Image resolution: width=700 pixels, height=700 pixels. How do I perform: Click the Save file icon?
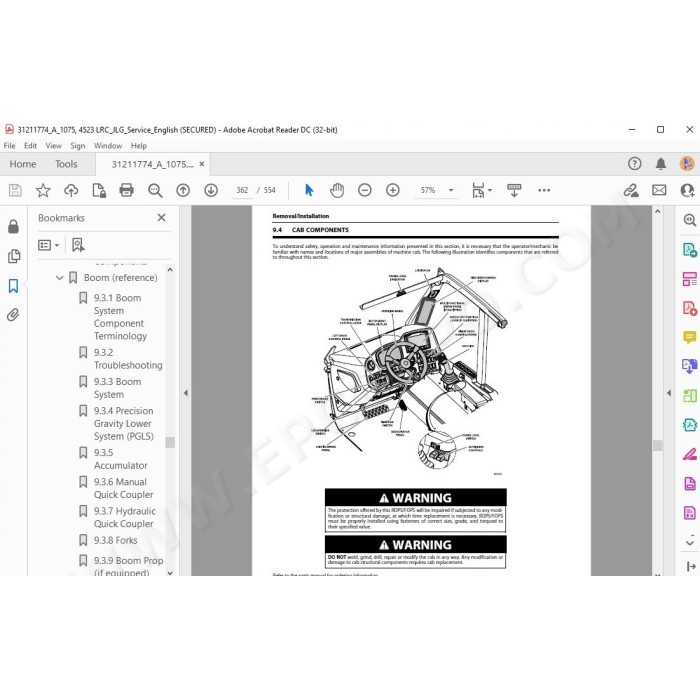[x=15, y=191]
